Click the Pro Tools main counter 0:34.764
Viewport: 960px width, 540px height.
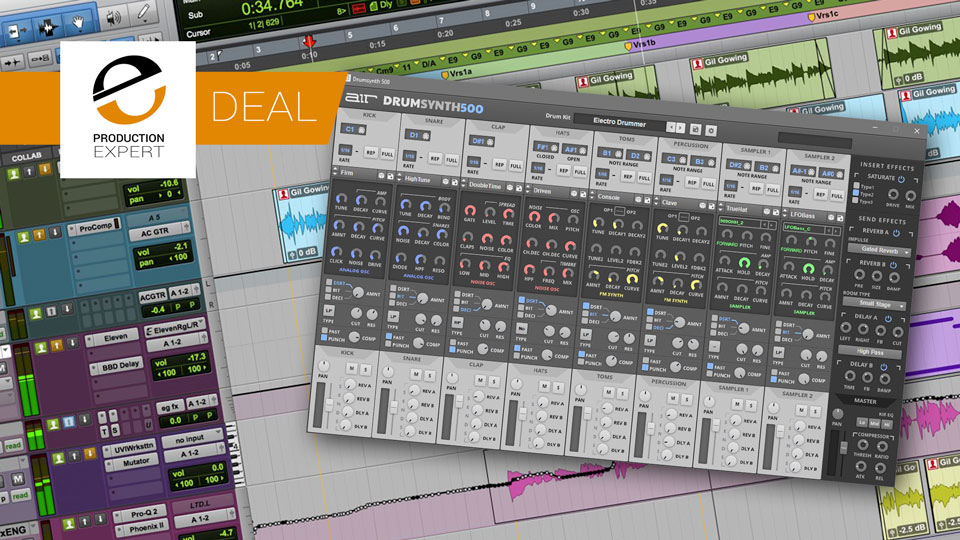coord(272,9)
